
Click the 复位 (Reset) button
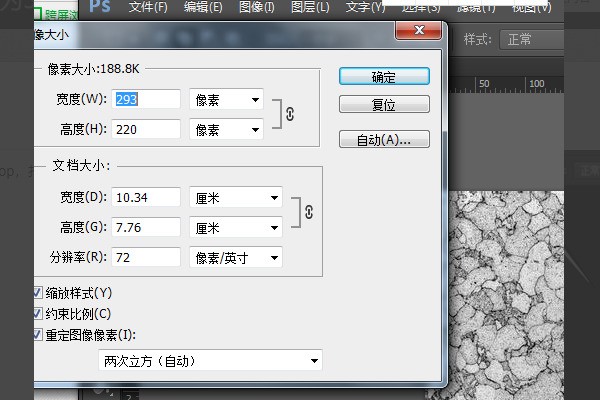[x=384, y=104]
